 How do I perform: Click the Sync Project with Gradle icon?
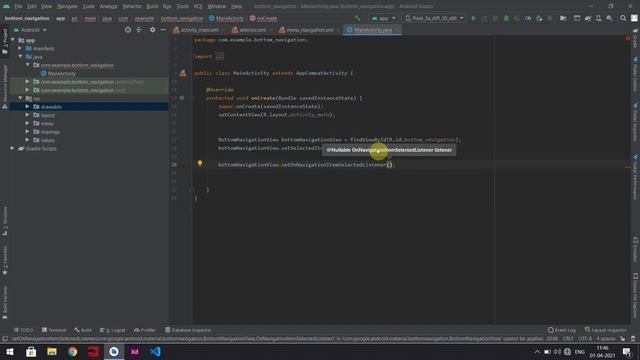[588, 18]
